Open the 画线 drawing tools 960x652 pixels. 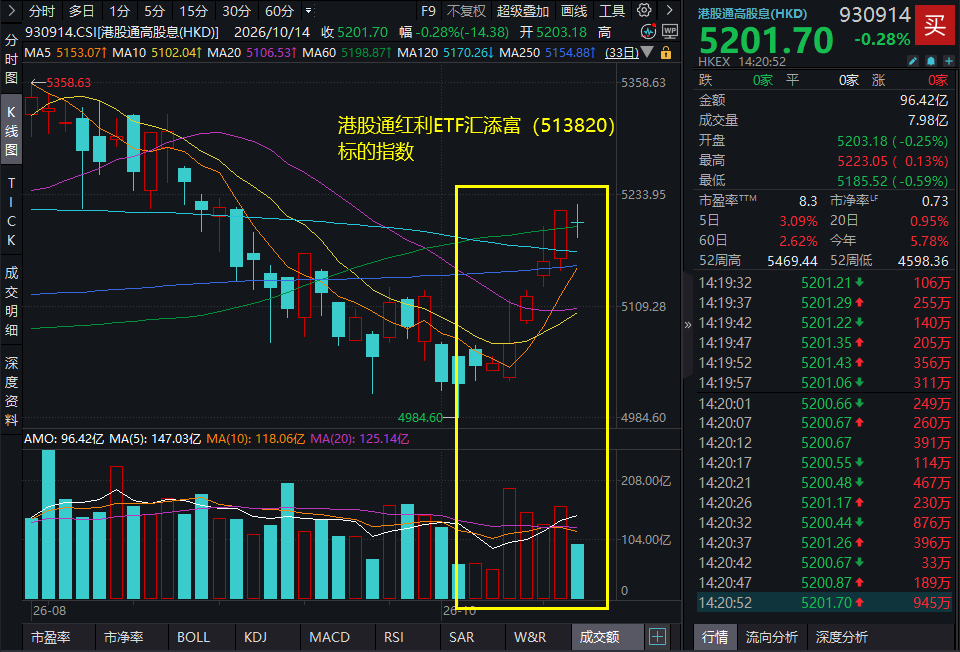[574, 11]
